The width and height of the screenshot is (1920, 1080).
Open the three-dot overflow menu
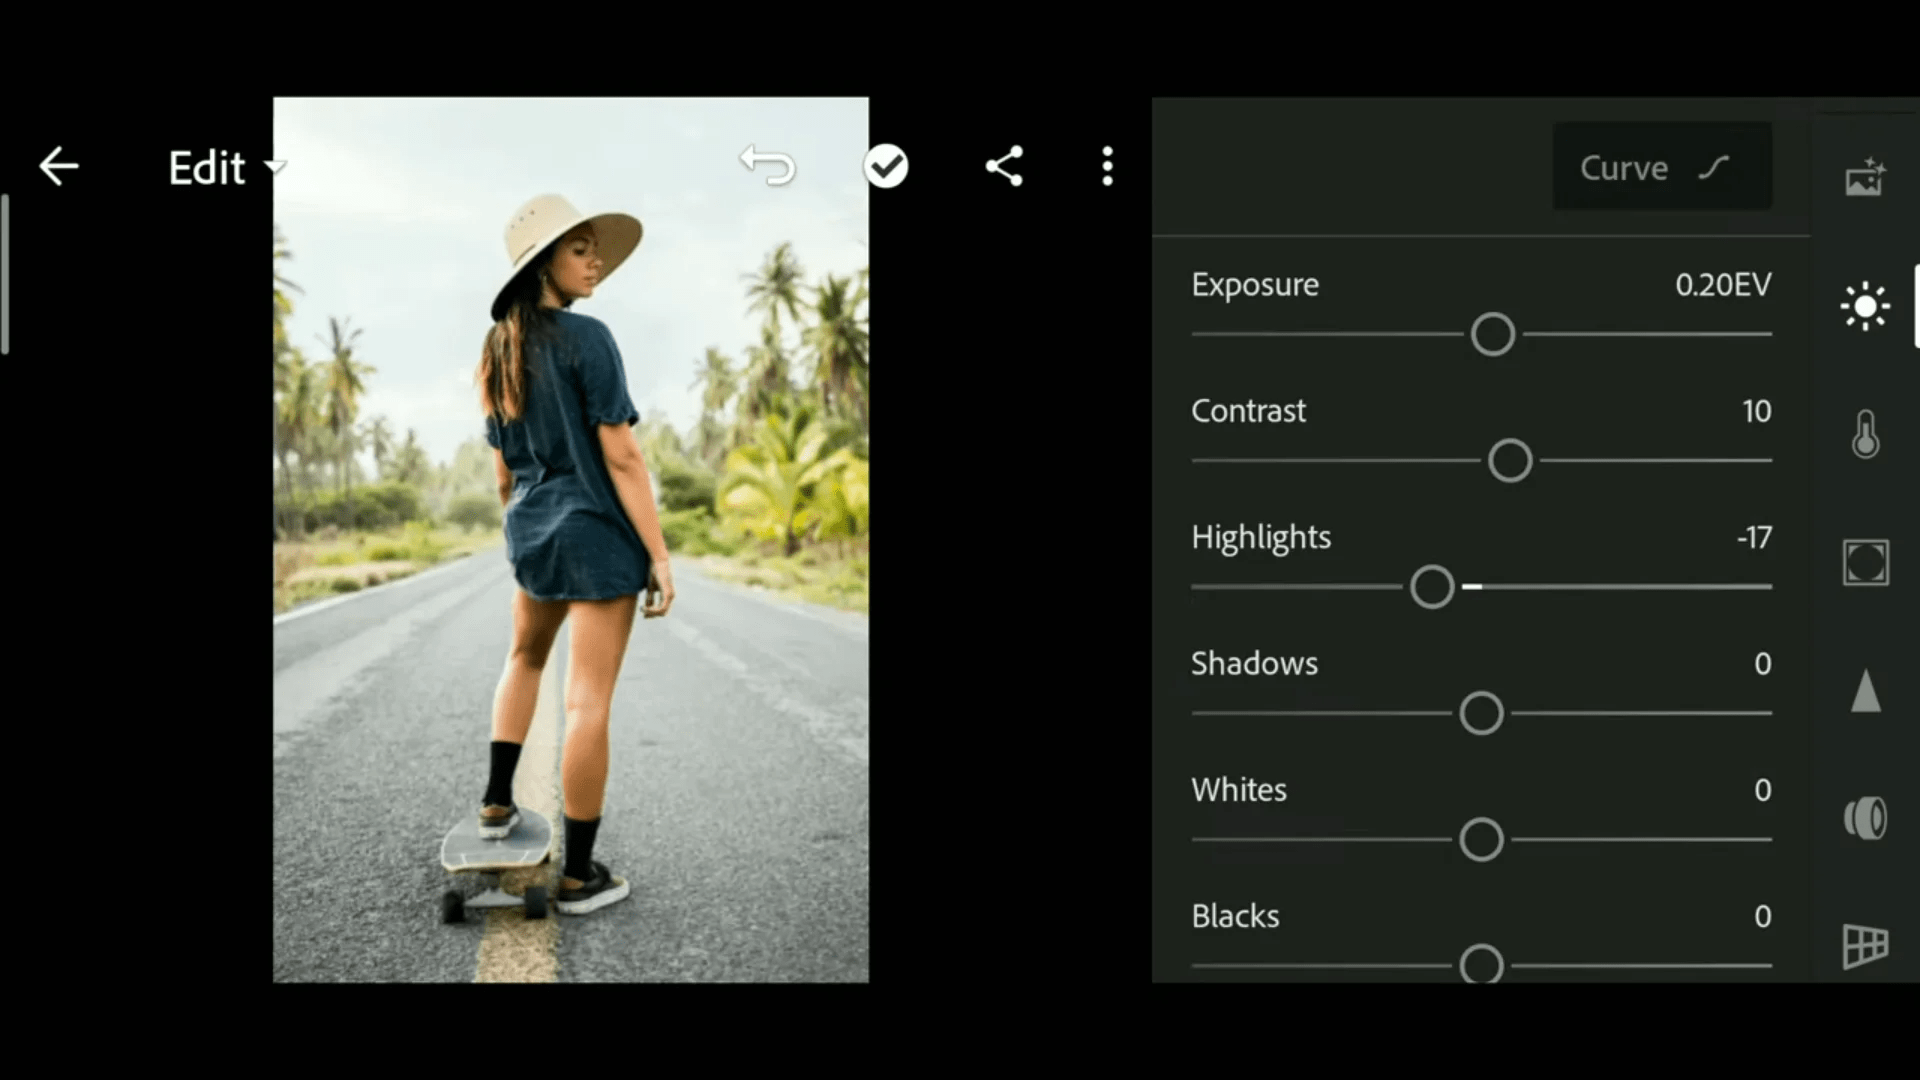pos(1107,167)
